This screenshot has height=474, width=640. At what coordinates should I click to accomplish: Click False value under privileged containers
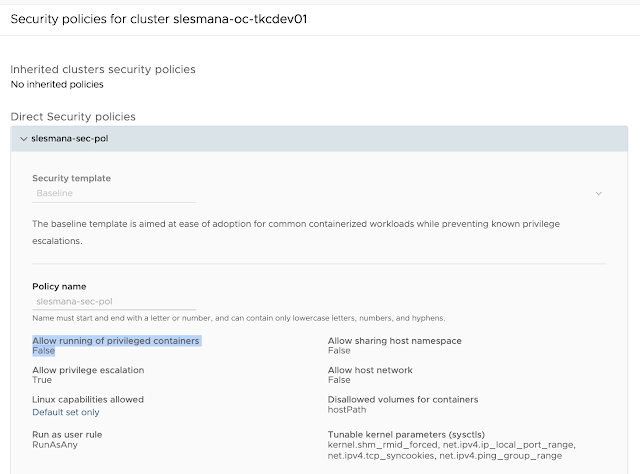point(44,352)
